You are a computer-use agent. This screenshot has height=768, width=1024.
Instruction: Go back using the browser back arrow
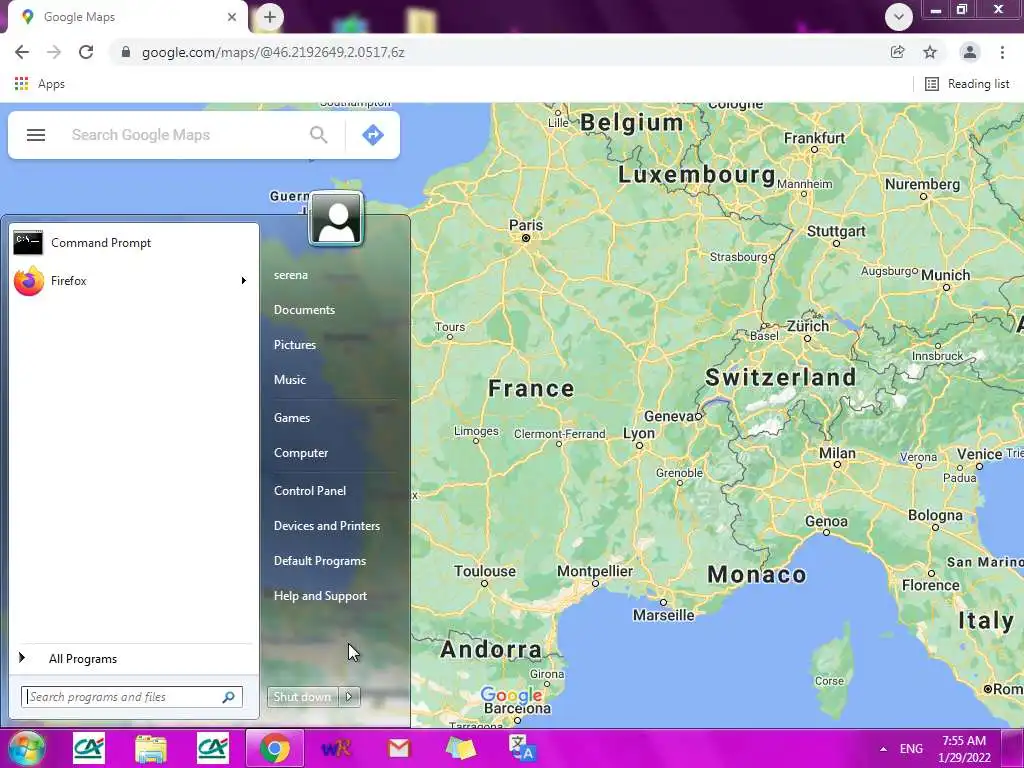tap(22, 52)
